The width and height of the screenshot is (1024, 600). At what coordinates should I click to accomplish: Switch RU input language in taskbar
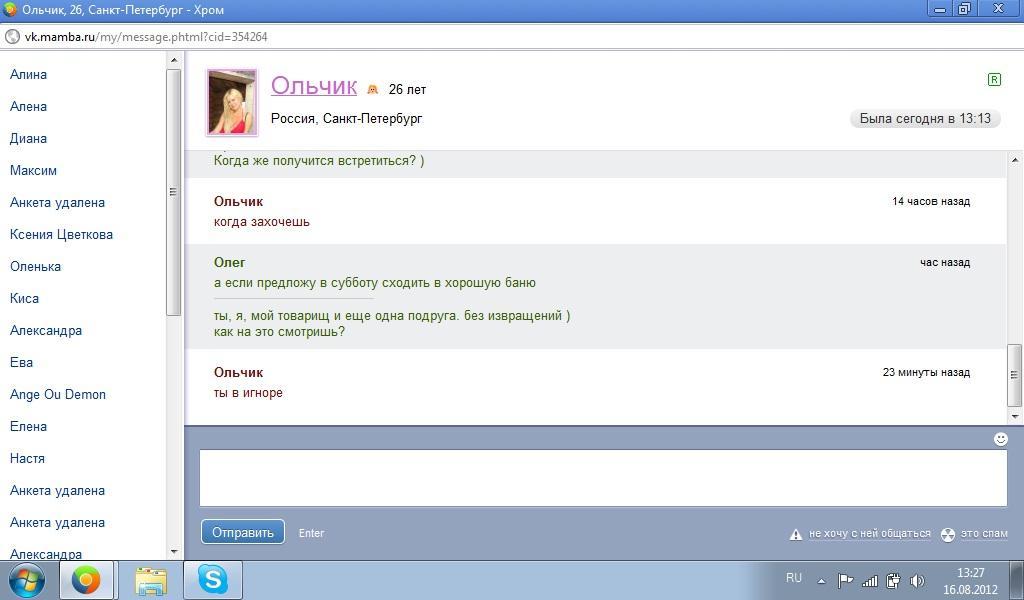tap(794, 578)
